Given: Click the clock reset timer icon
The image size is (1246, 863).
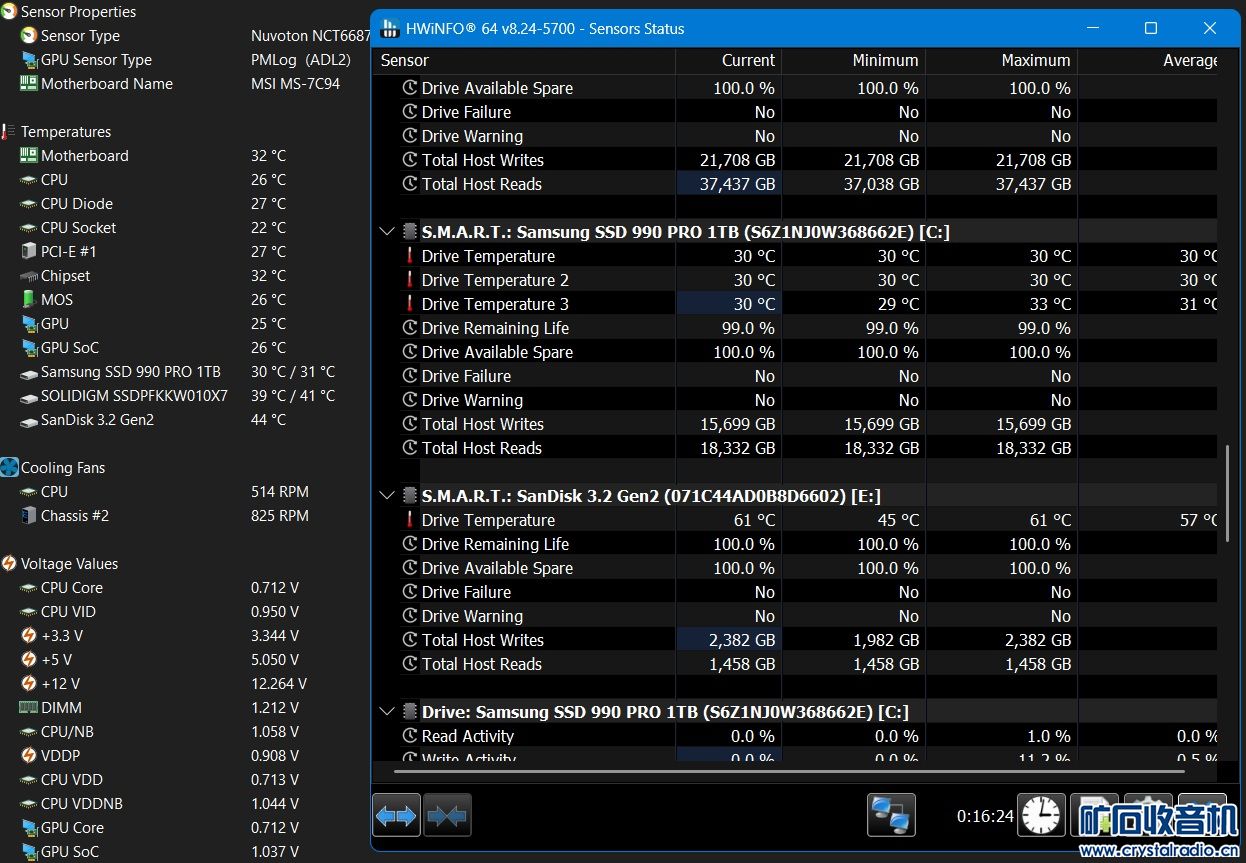Looking at the screenshot, I should (1041, 815).
